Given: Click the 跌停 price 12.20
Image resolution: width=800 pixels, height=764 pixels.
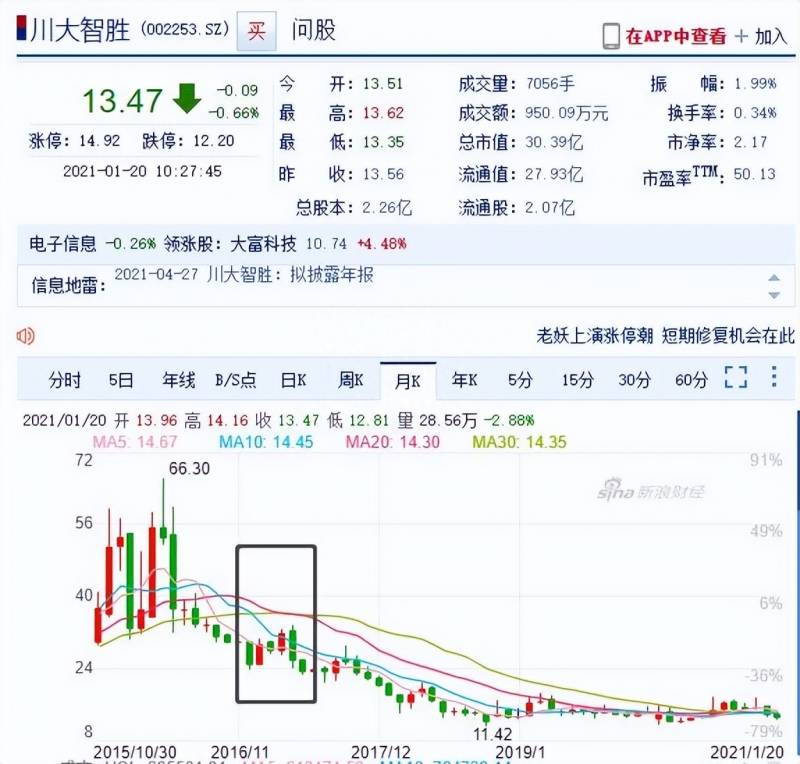Looking at the screenshot, I should point(214,140).
